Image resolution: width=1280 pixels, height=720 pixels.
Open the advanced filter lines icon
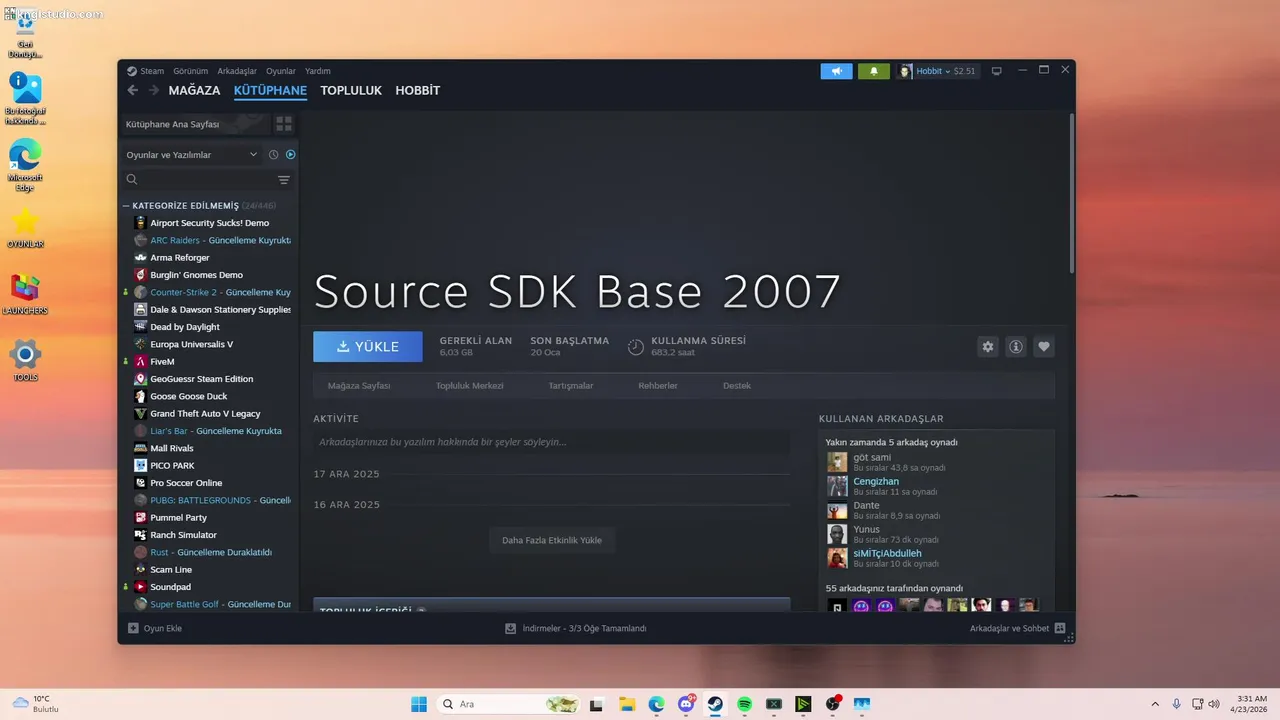tap(284, 180)
